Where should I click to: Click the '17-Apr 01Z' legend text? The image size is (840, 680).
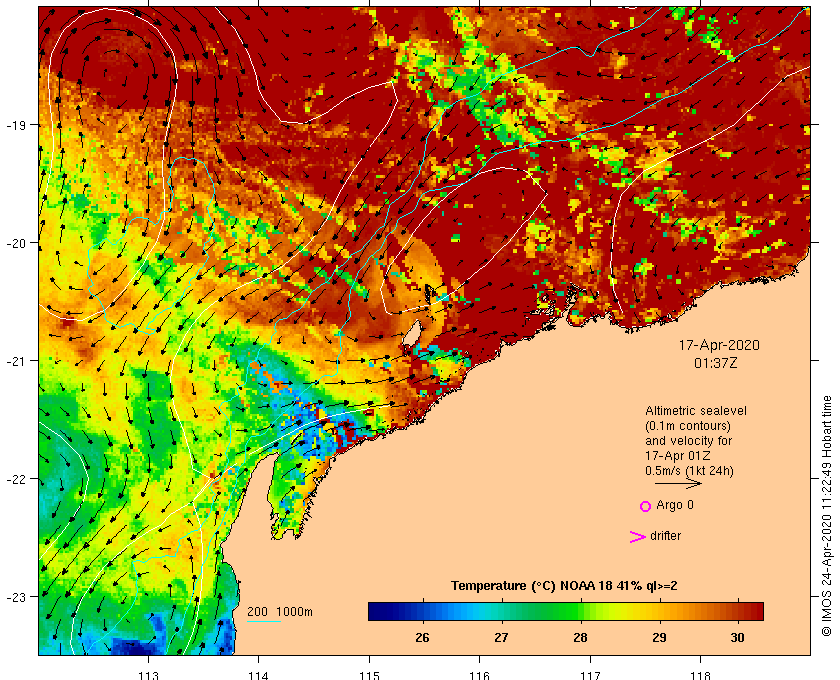click(x=678, y=456)
